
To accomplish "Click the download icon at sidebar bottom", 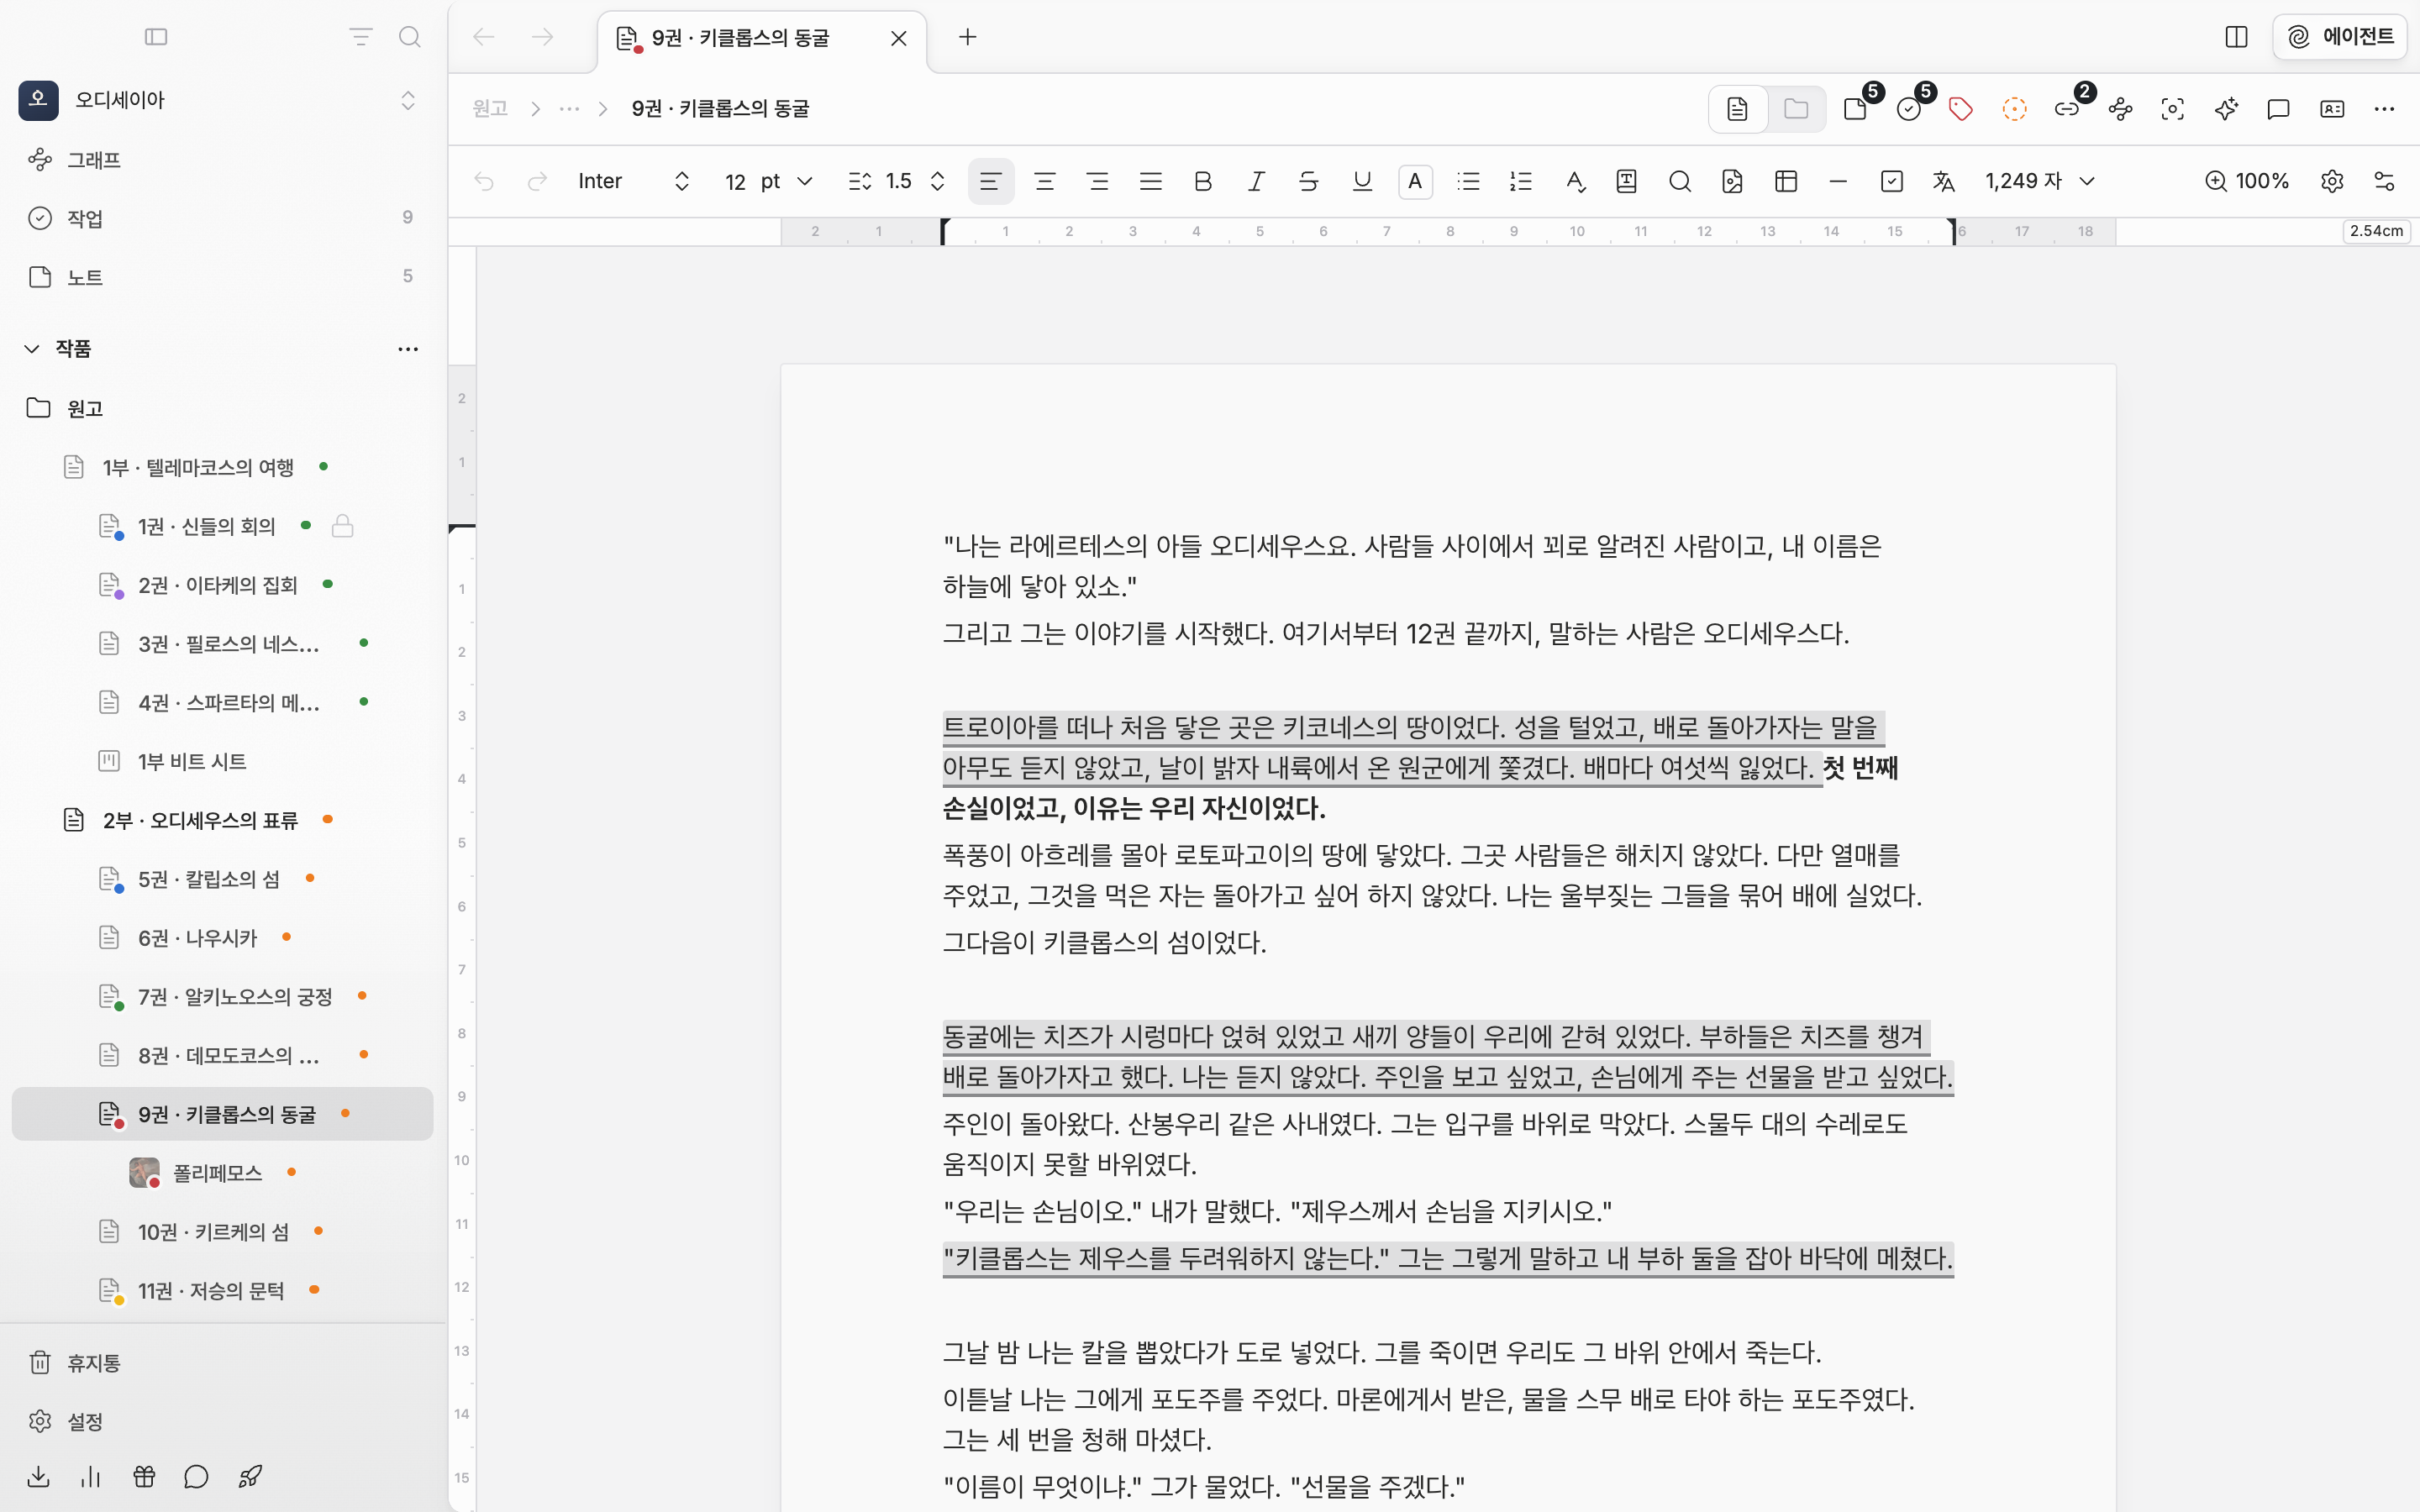I will [38, 1476].
